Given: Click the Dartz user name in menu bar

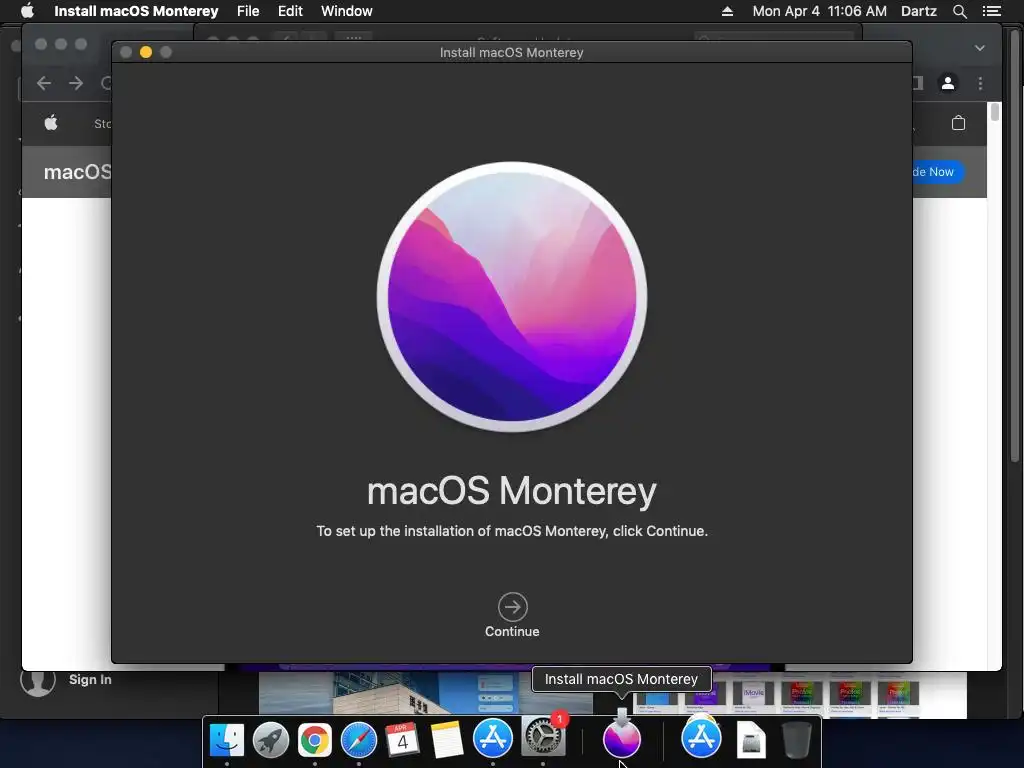Looking at the screenshot, I should 918,11.
